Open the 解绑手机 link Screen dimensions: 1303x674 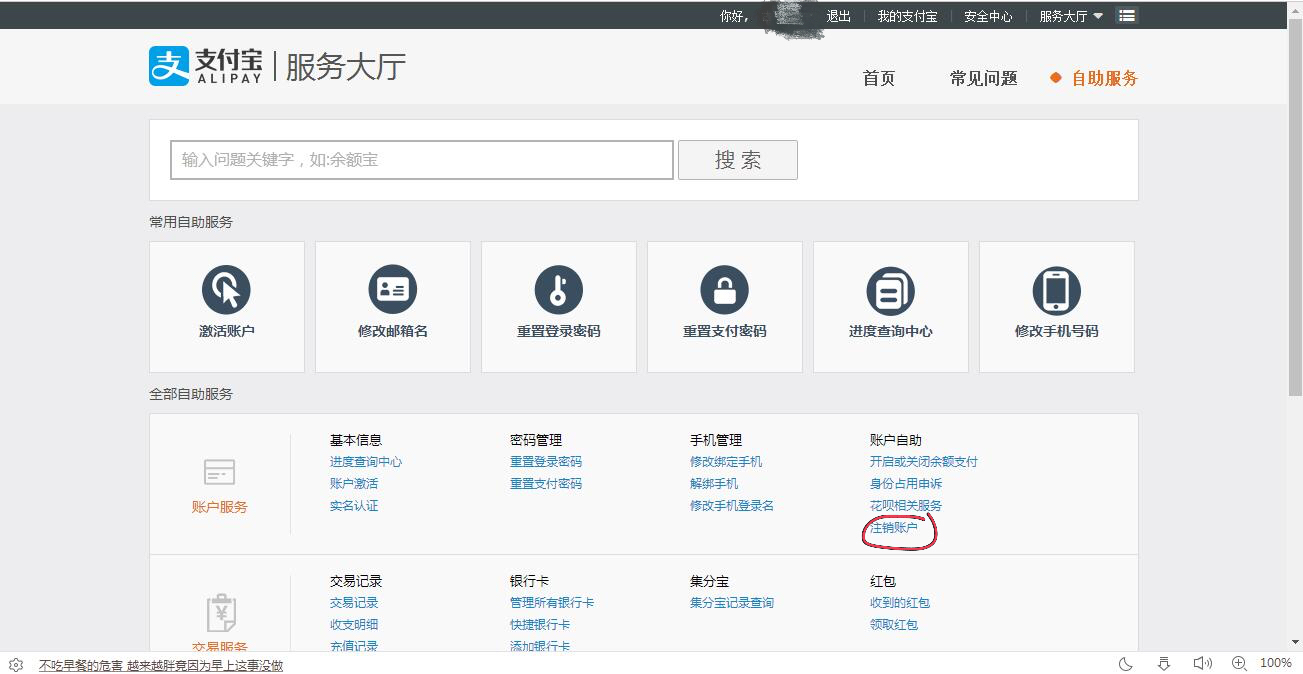pyautogui.click(x=714, y=484)
